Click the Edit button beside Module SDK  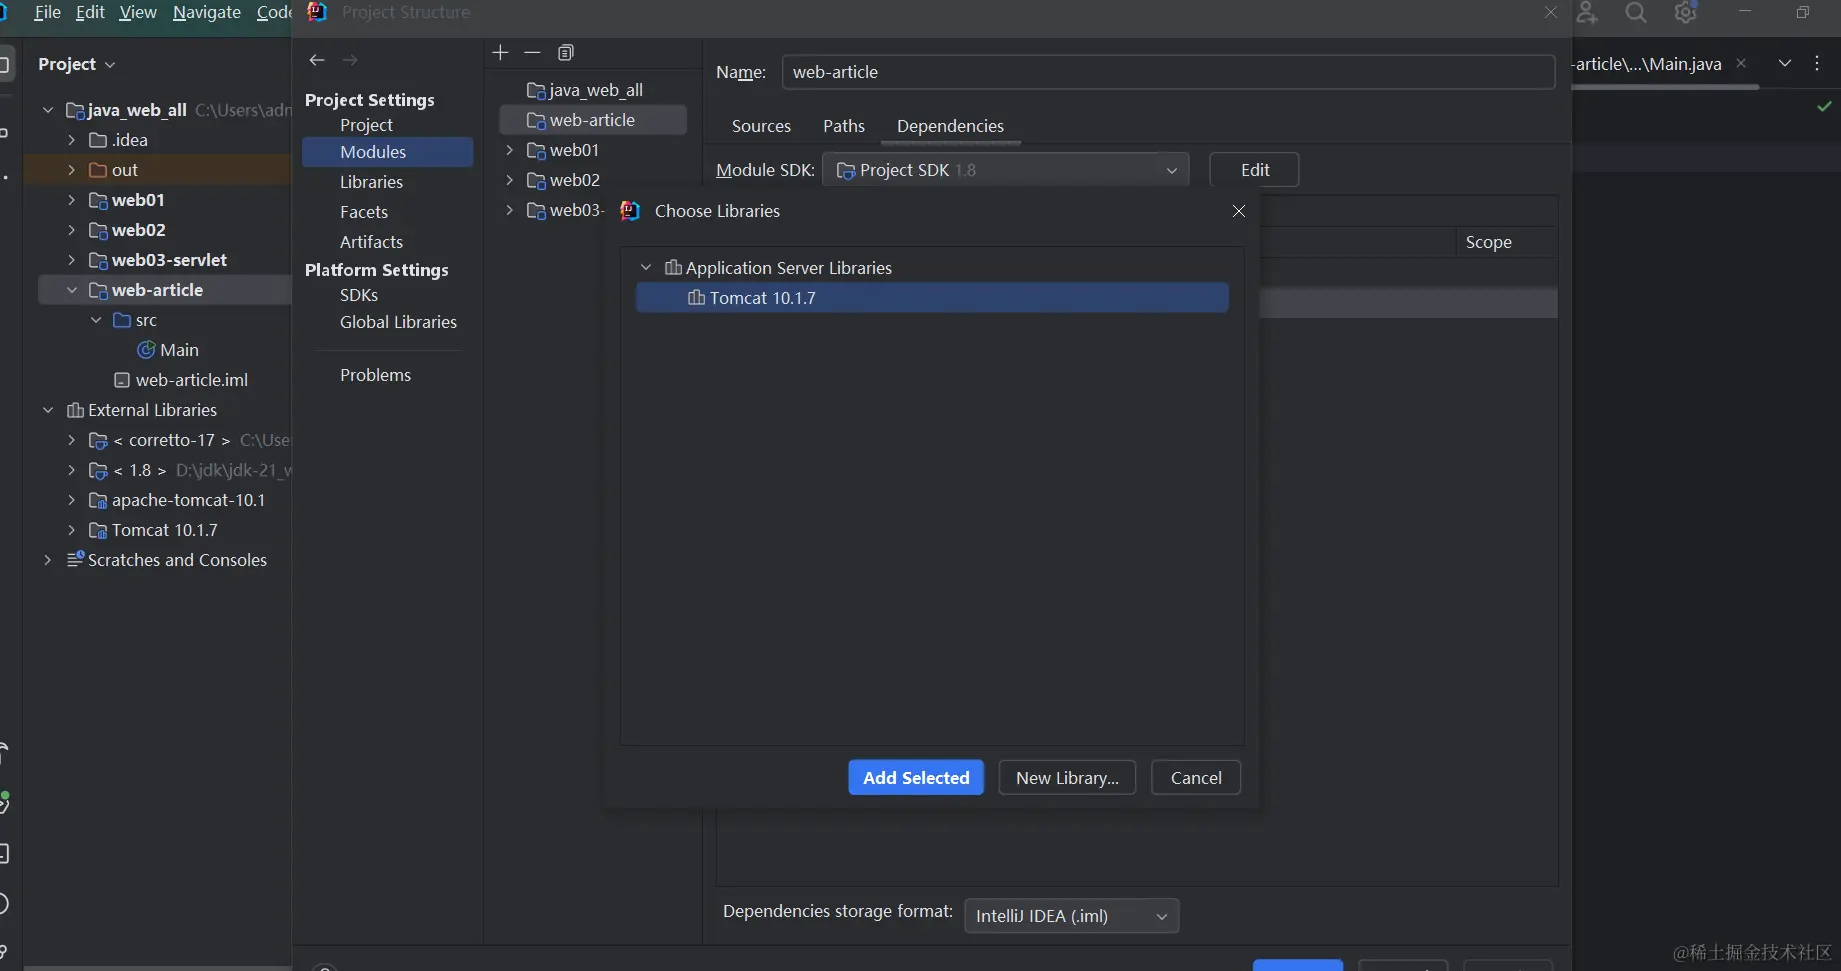pyautogui.click(x=1255, y=170)
